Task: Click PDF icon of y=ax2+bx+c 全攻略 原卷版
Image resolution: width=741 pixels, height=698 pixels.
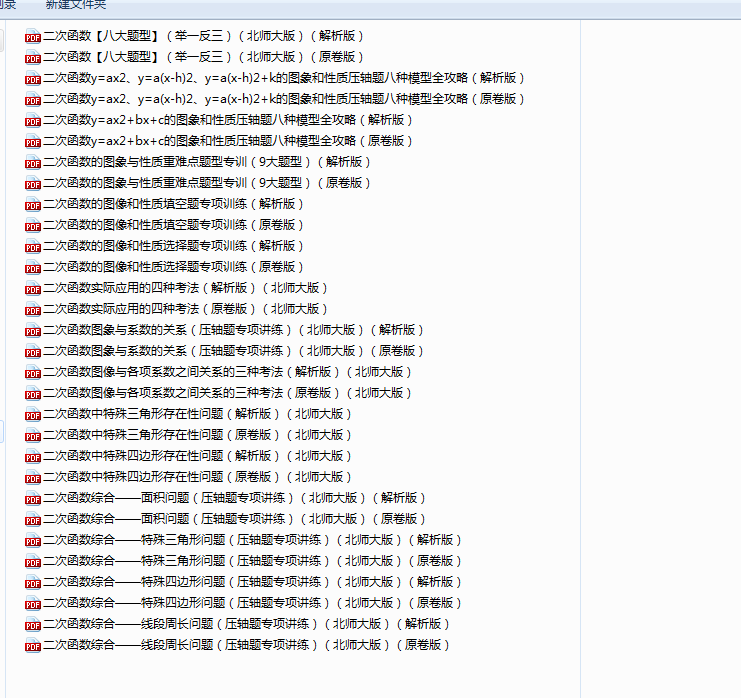Action: coord(33,141)
